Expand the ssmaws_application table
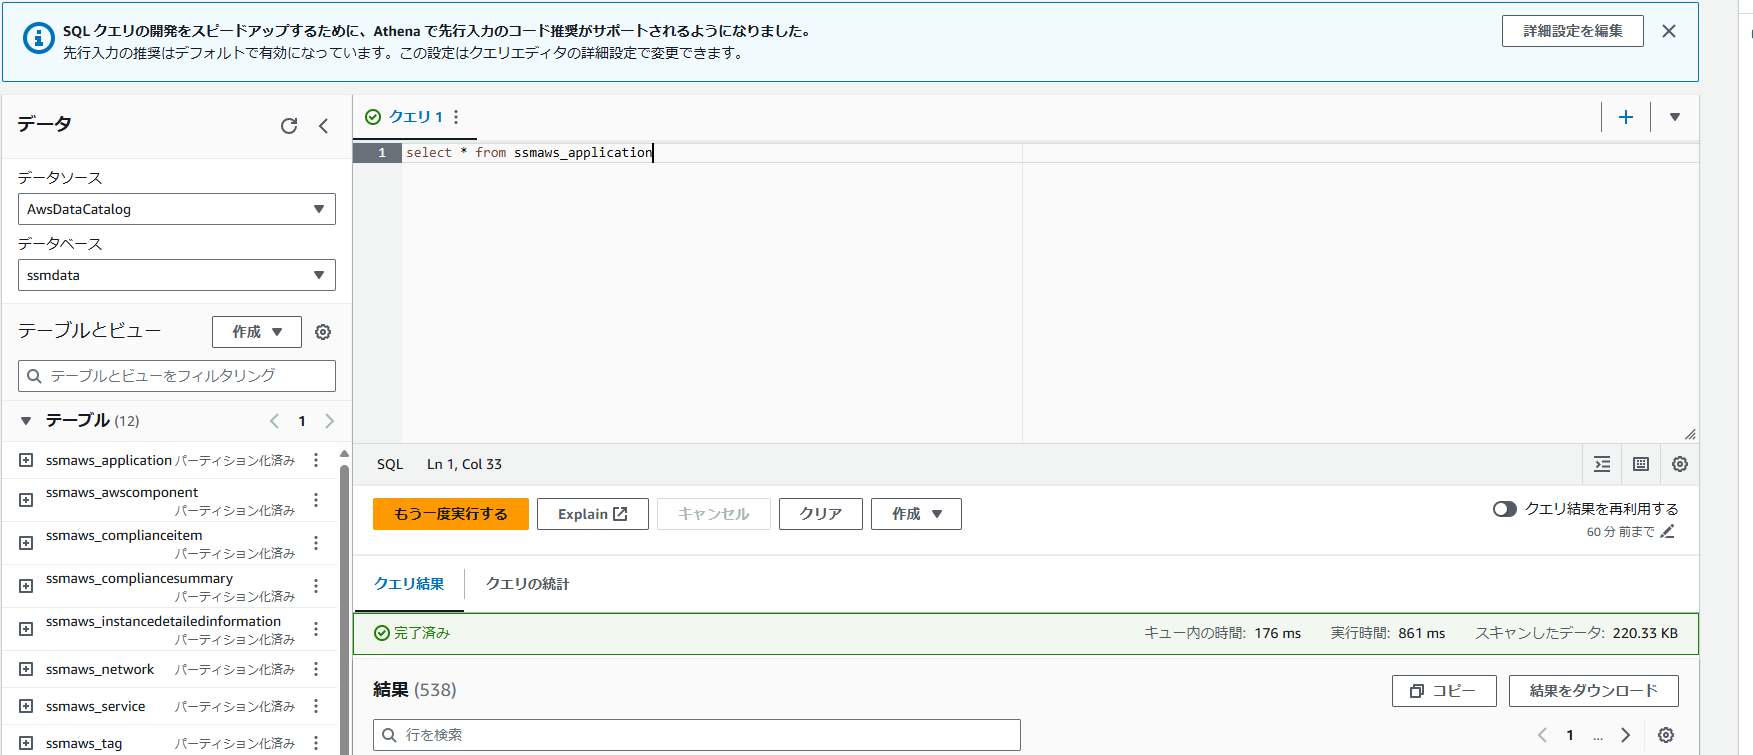This screenshot has height=755, width=1753. click(26, 460)
